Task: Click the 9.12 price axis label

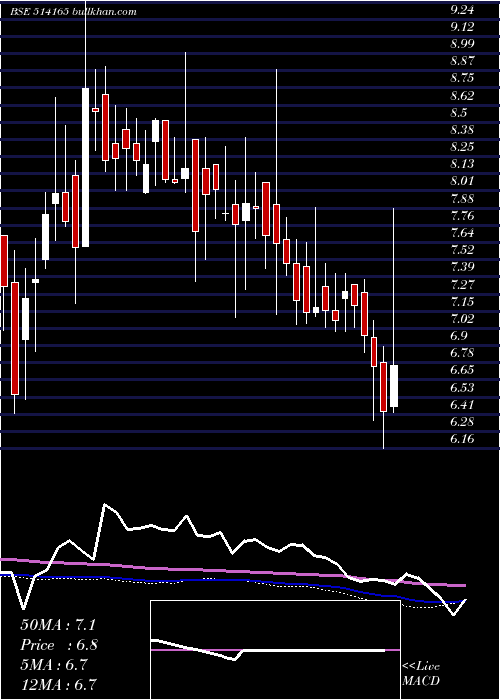Action: pyautogui.click(x=461, y=28)
